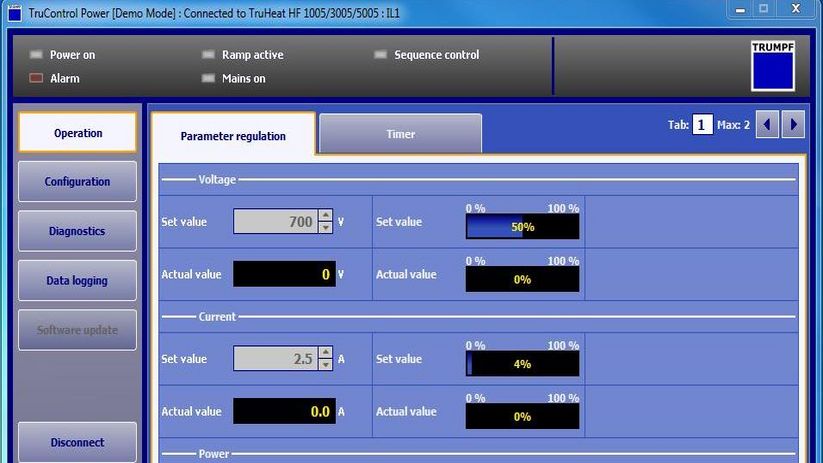Click the Sequence control indicator light
Screen dimensions: 823x463
click(x=381, y=55)
